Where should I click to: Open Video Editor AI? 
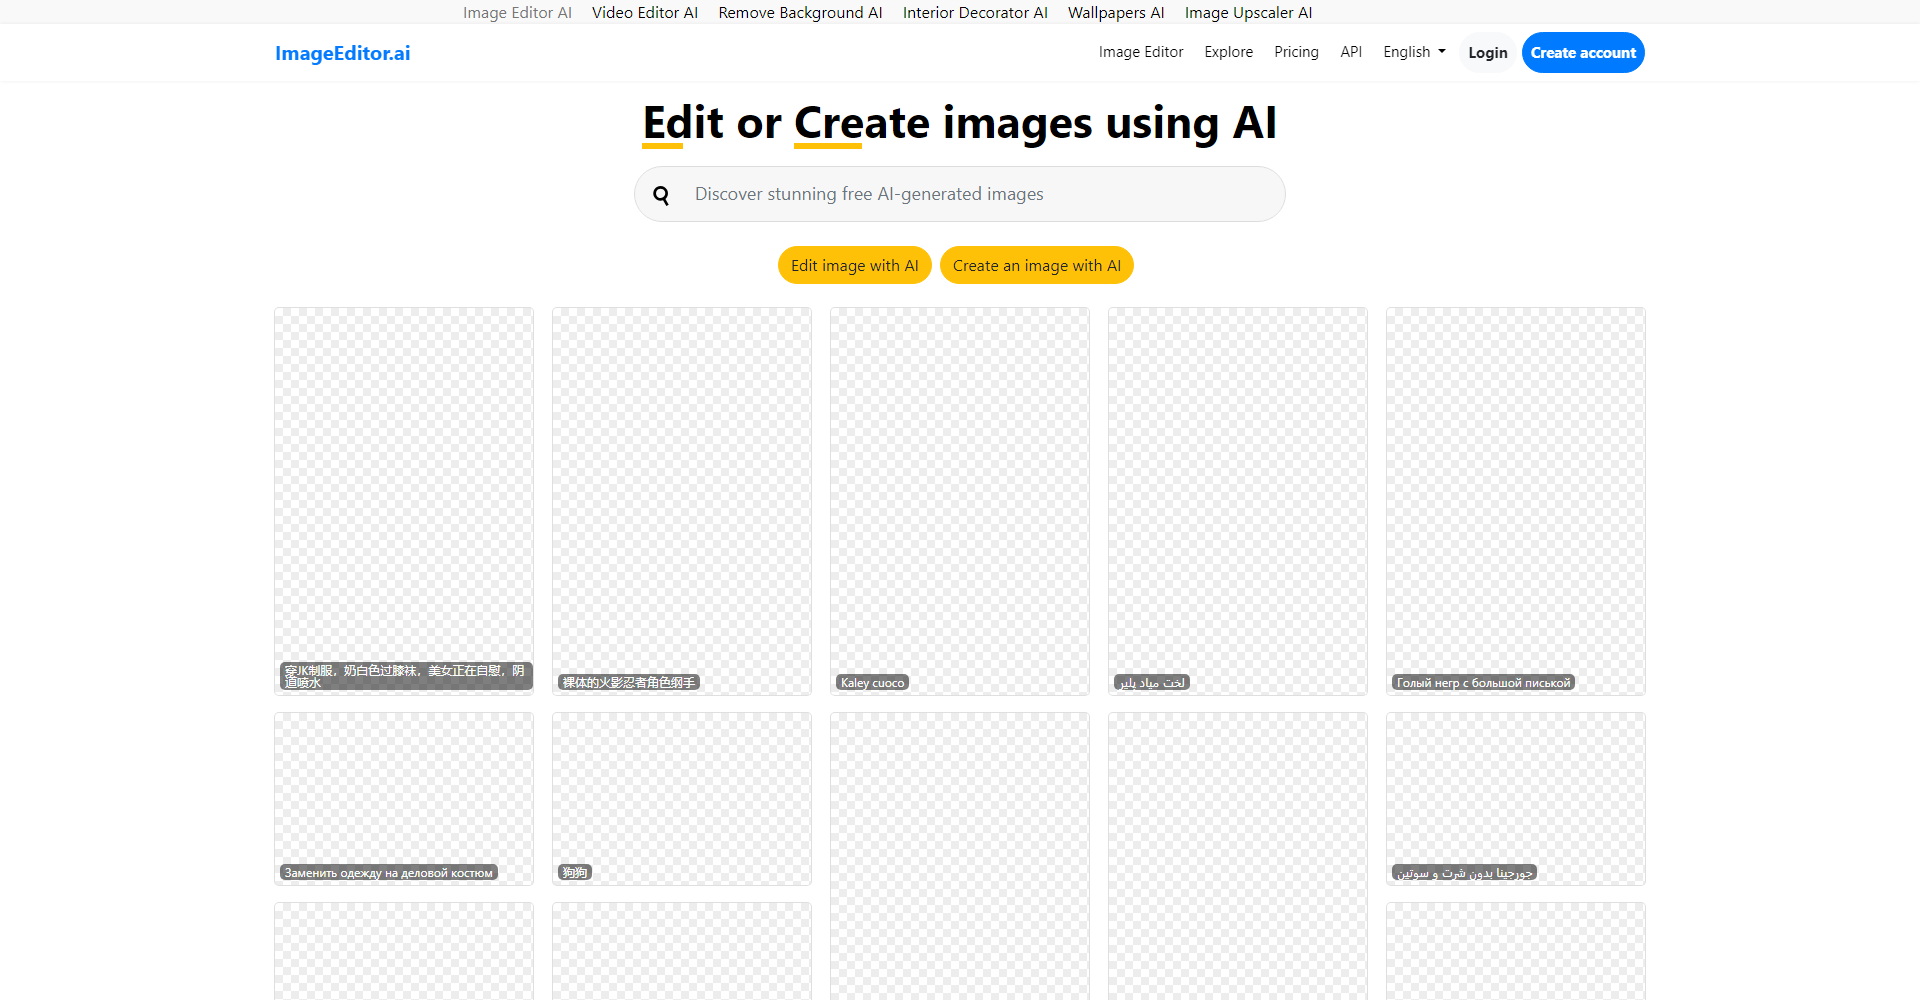645,12
